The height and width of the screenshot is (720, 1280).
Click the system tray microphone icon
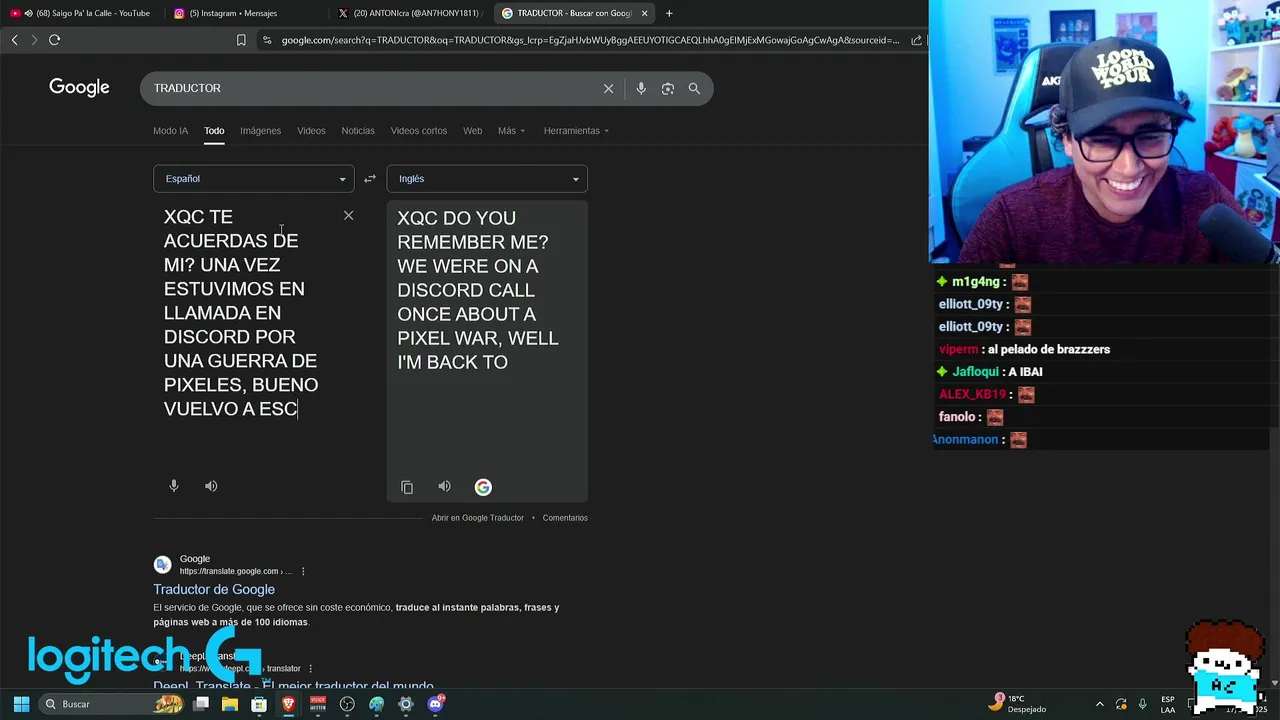(x=1142, y=704)
